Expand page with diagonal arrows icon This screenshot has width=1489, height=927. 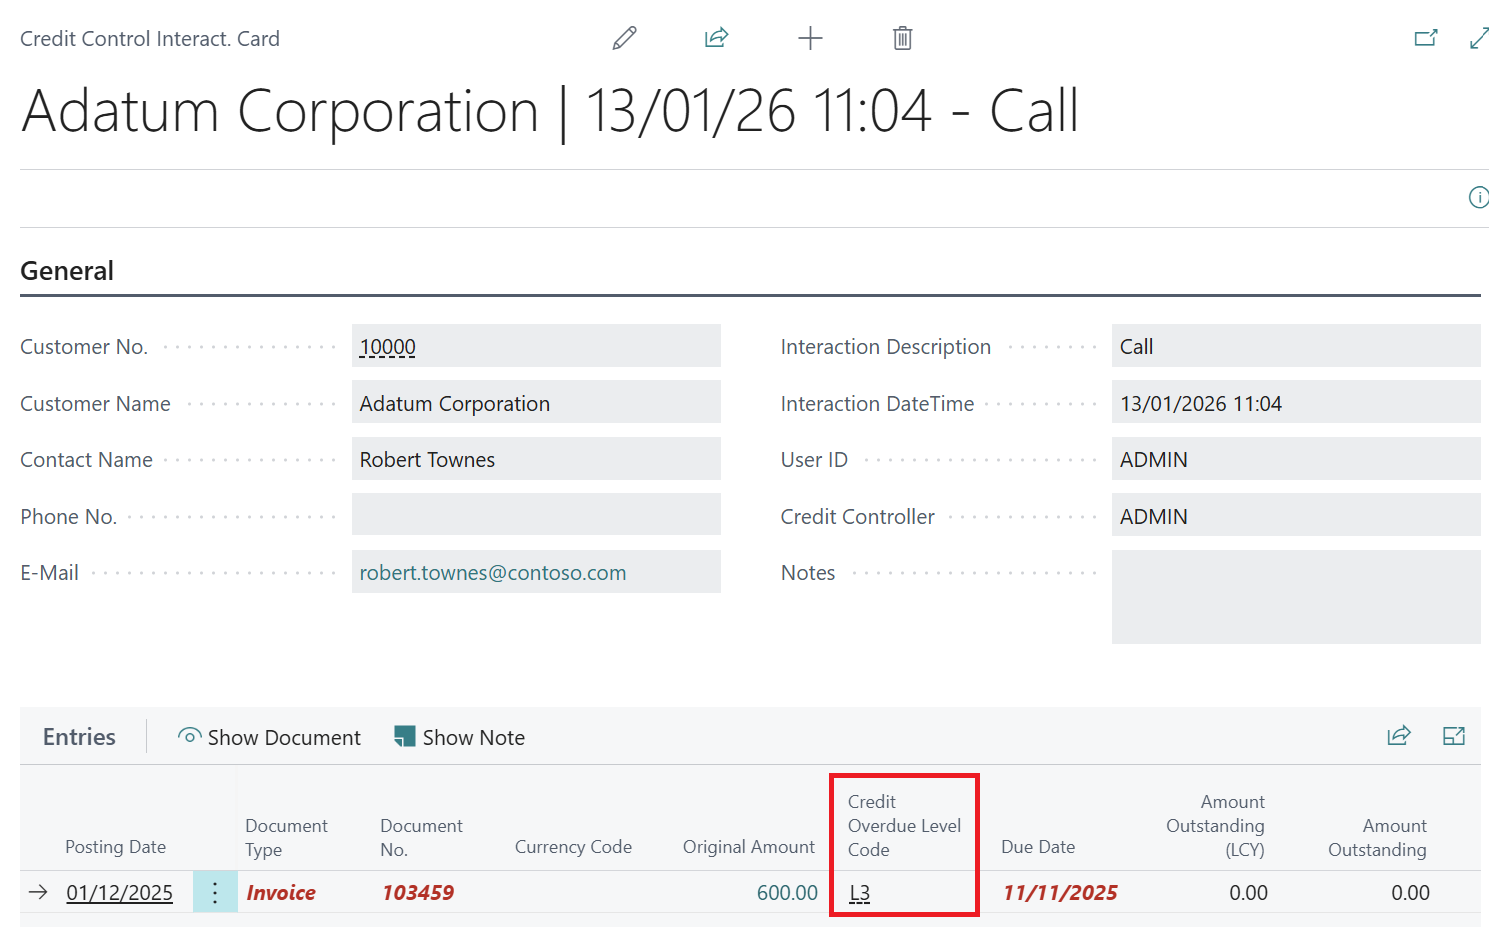[1478, 39]
